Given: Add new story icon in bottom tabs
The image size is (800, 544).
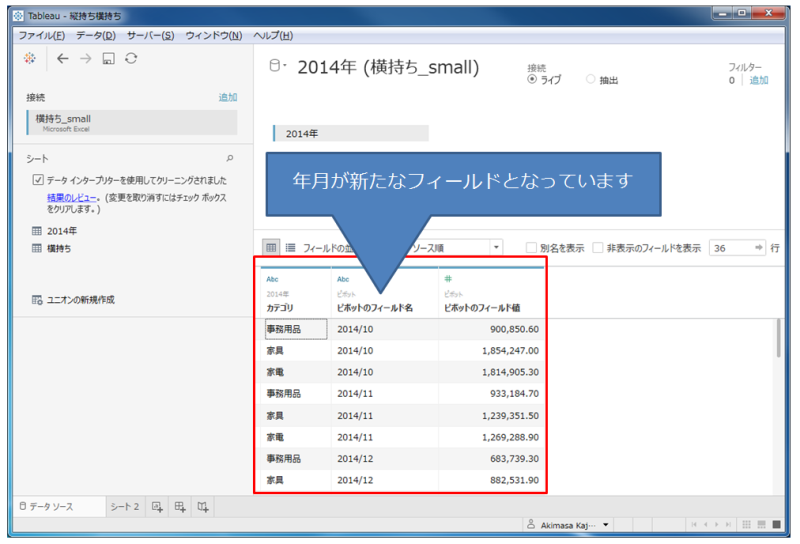Looking at the screenshot, I should point(203,507).
